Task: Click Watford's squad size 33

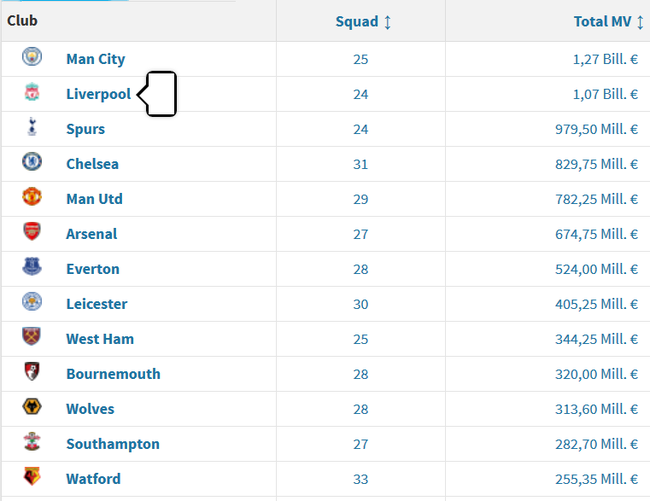Action: tap(361, 479)
